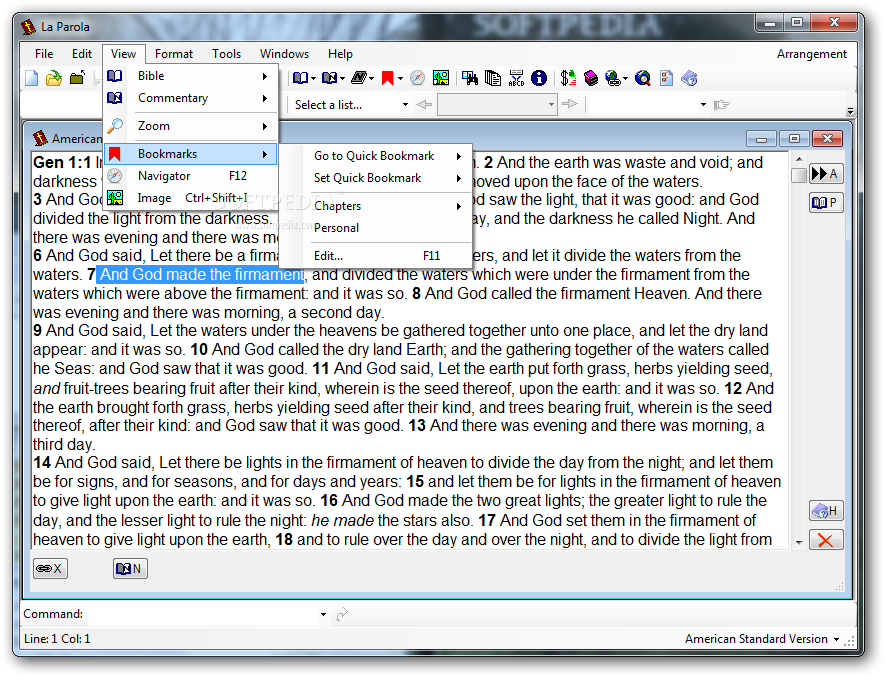Click toolbar overflow arrow at right edge
This screenshot has width=885, height=677.
click(x=850, y=111)
